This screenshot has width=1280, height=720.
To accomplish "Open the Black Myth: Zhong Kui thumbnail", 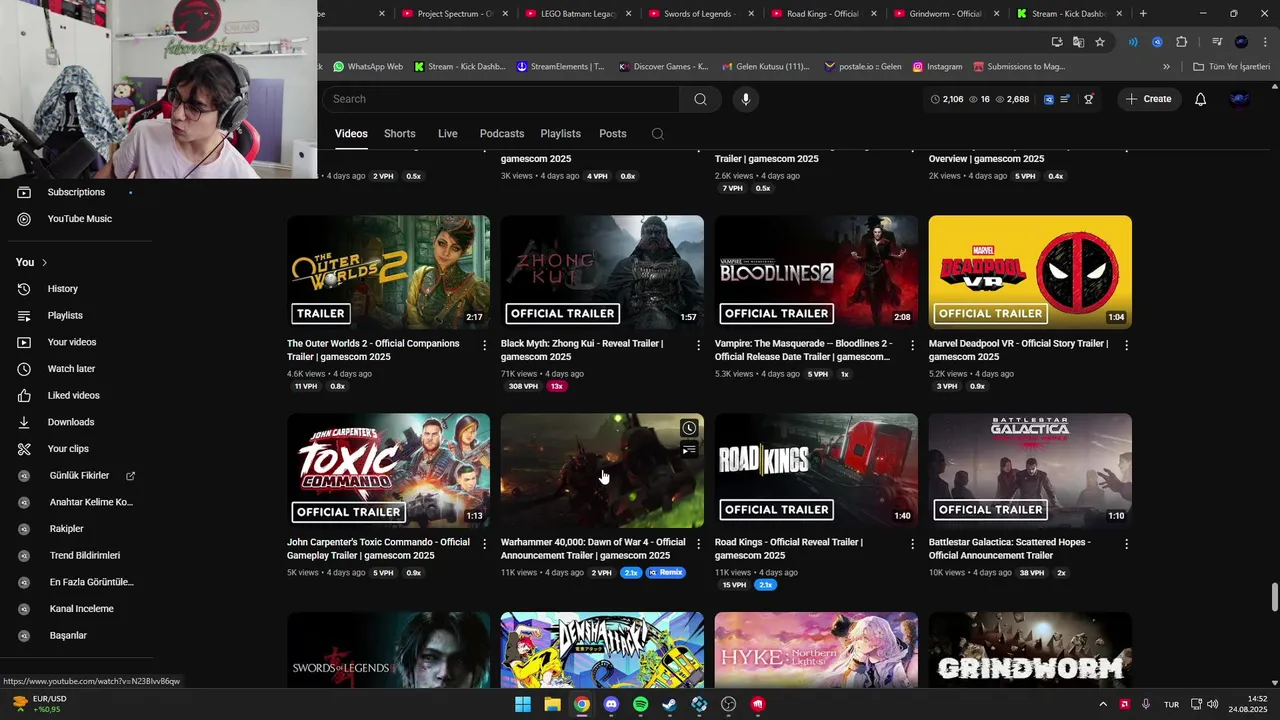I will [602, 272].
